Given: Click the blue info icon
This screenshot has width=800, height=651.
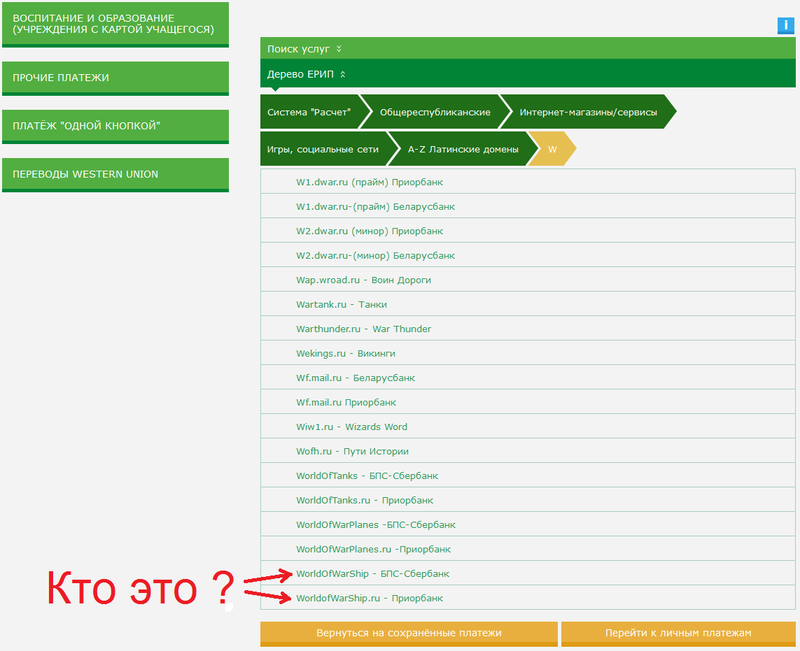Looking at the screenshot, I should tap(785, 25).
